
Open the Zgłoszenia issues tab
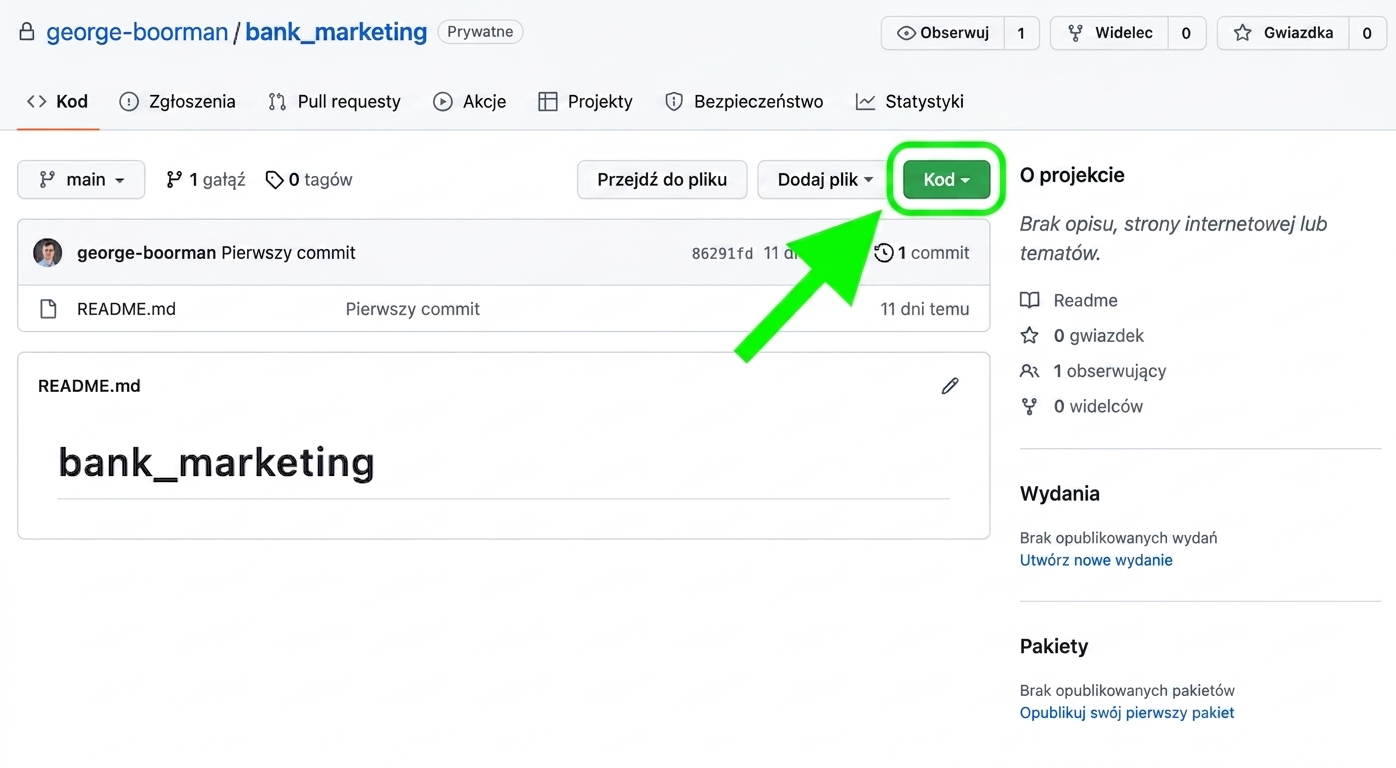(177, 101)
